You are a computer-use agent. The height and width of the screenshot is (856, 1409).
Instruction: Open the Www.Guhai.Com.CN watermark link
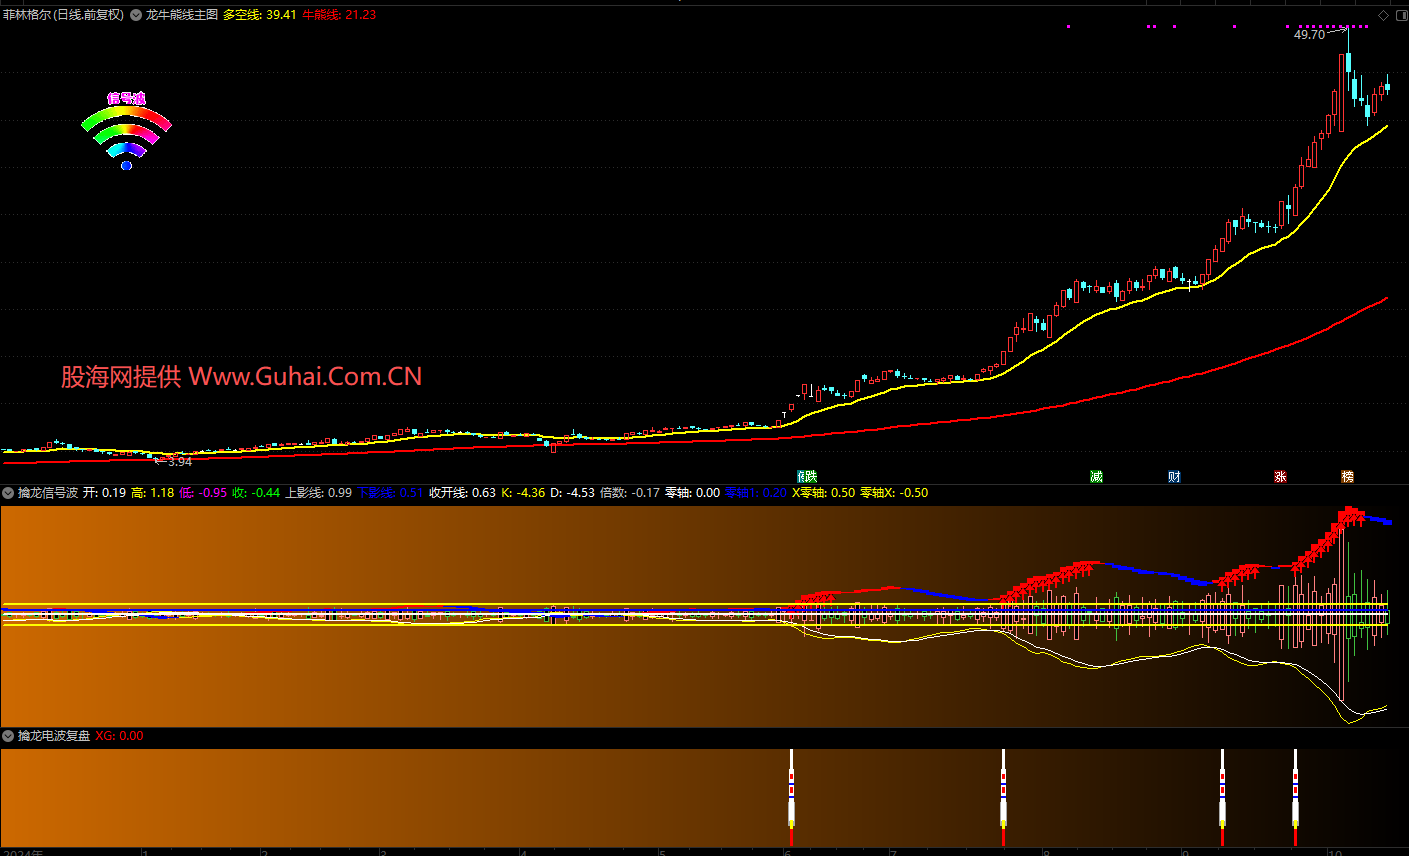(x=305, y=377)
